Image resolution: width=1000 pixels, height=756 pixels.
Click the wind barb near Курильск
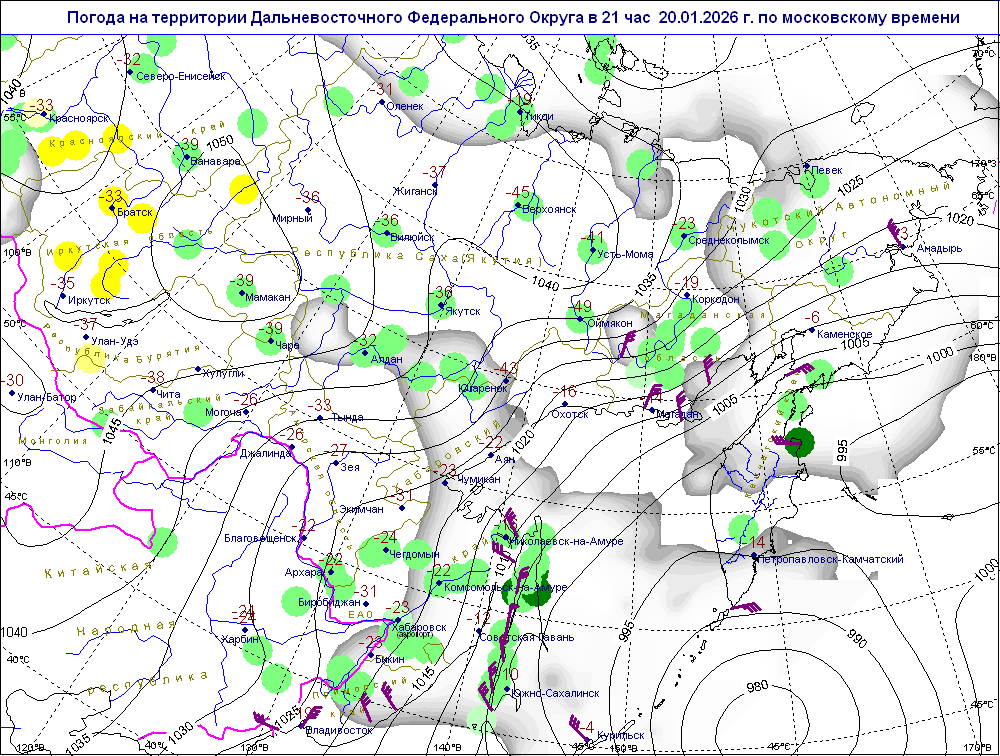576,724
